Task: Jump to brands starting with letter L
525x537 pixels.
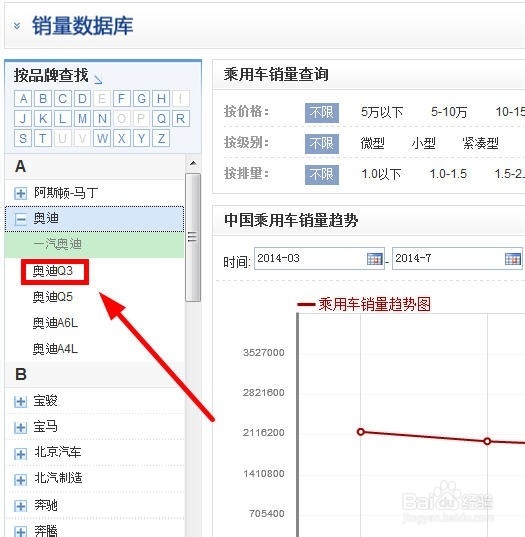Action: [x=62, y=118]
